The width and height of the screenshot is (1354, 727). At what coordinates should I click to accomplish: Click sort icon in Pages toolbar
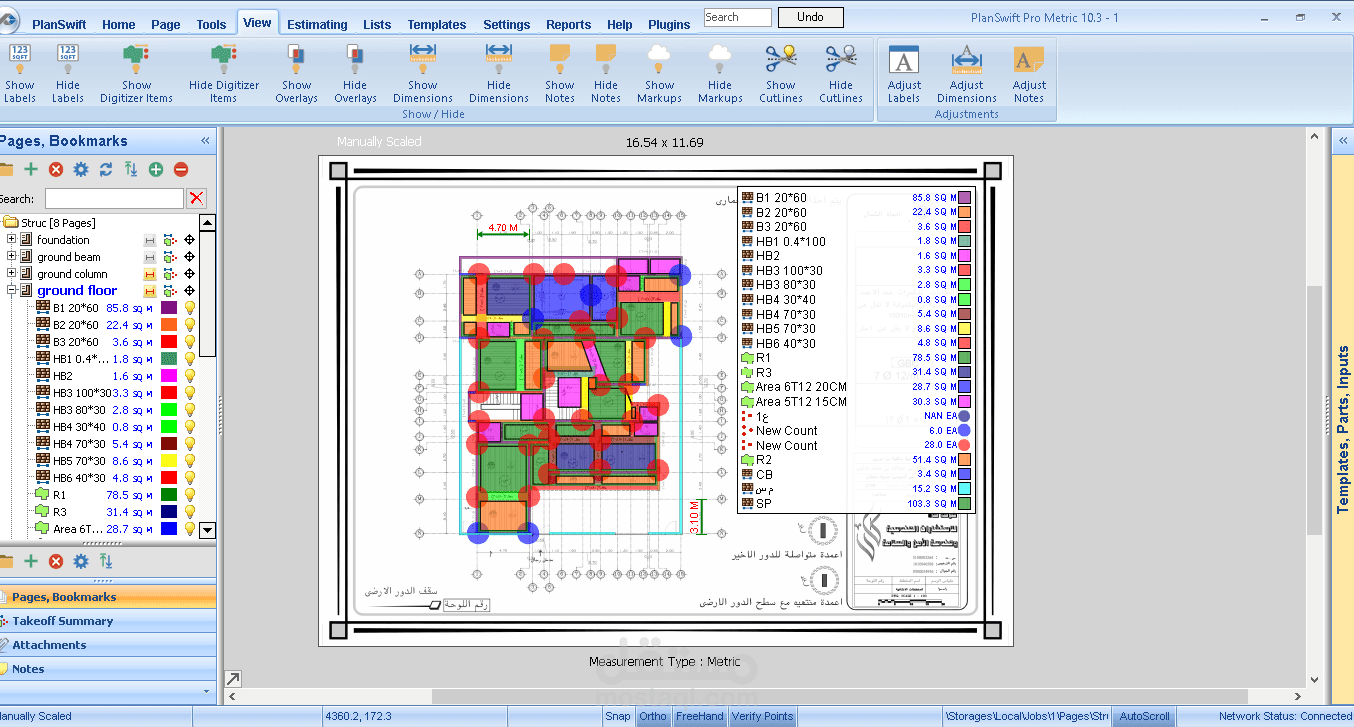[131, 170]
